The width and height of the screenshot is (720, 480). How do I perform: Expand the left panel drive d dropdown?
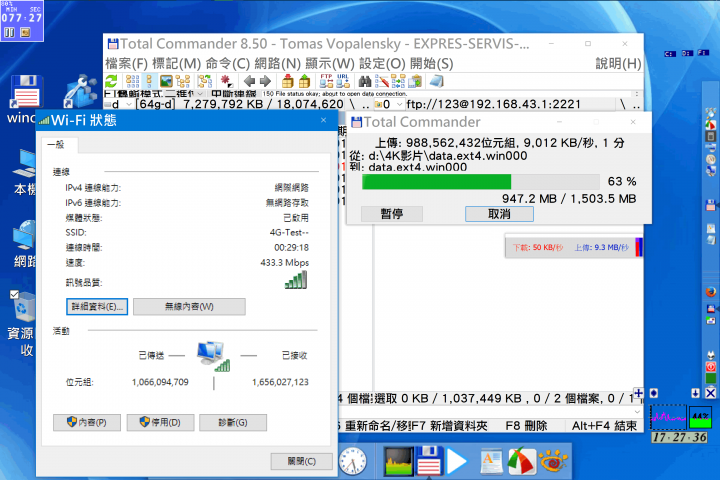point(129,105)
